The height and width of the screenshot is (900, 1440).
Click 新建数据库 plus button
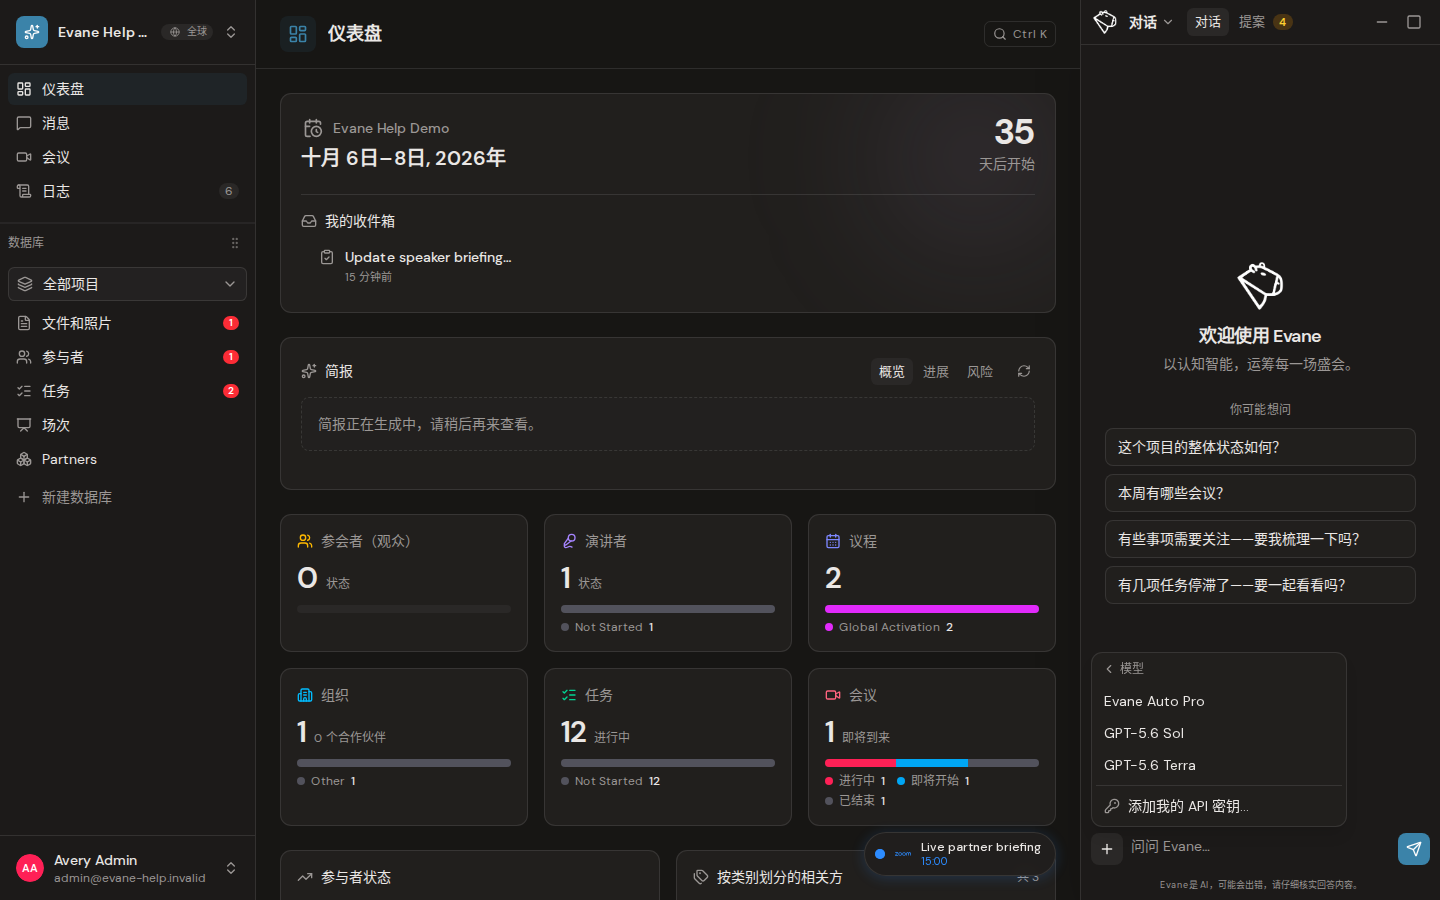click(24, 497)
